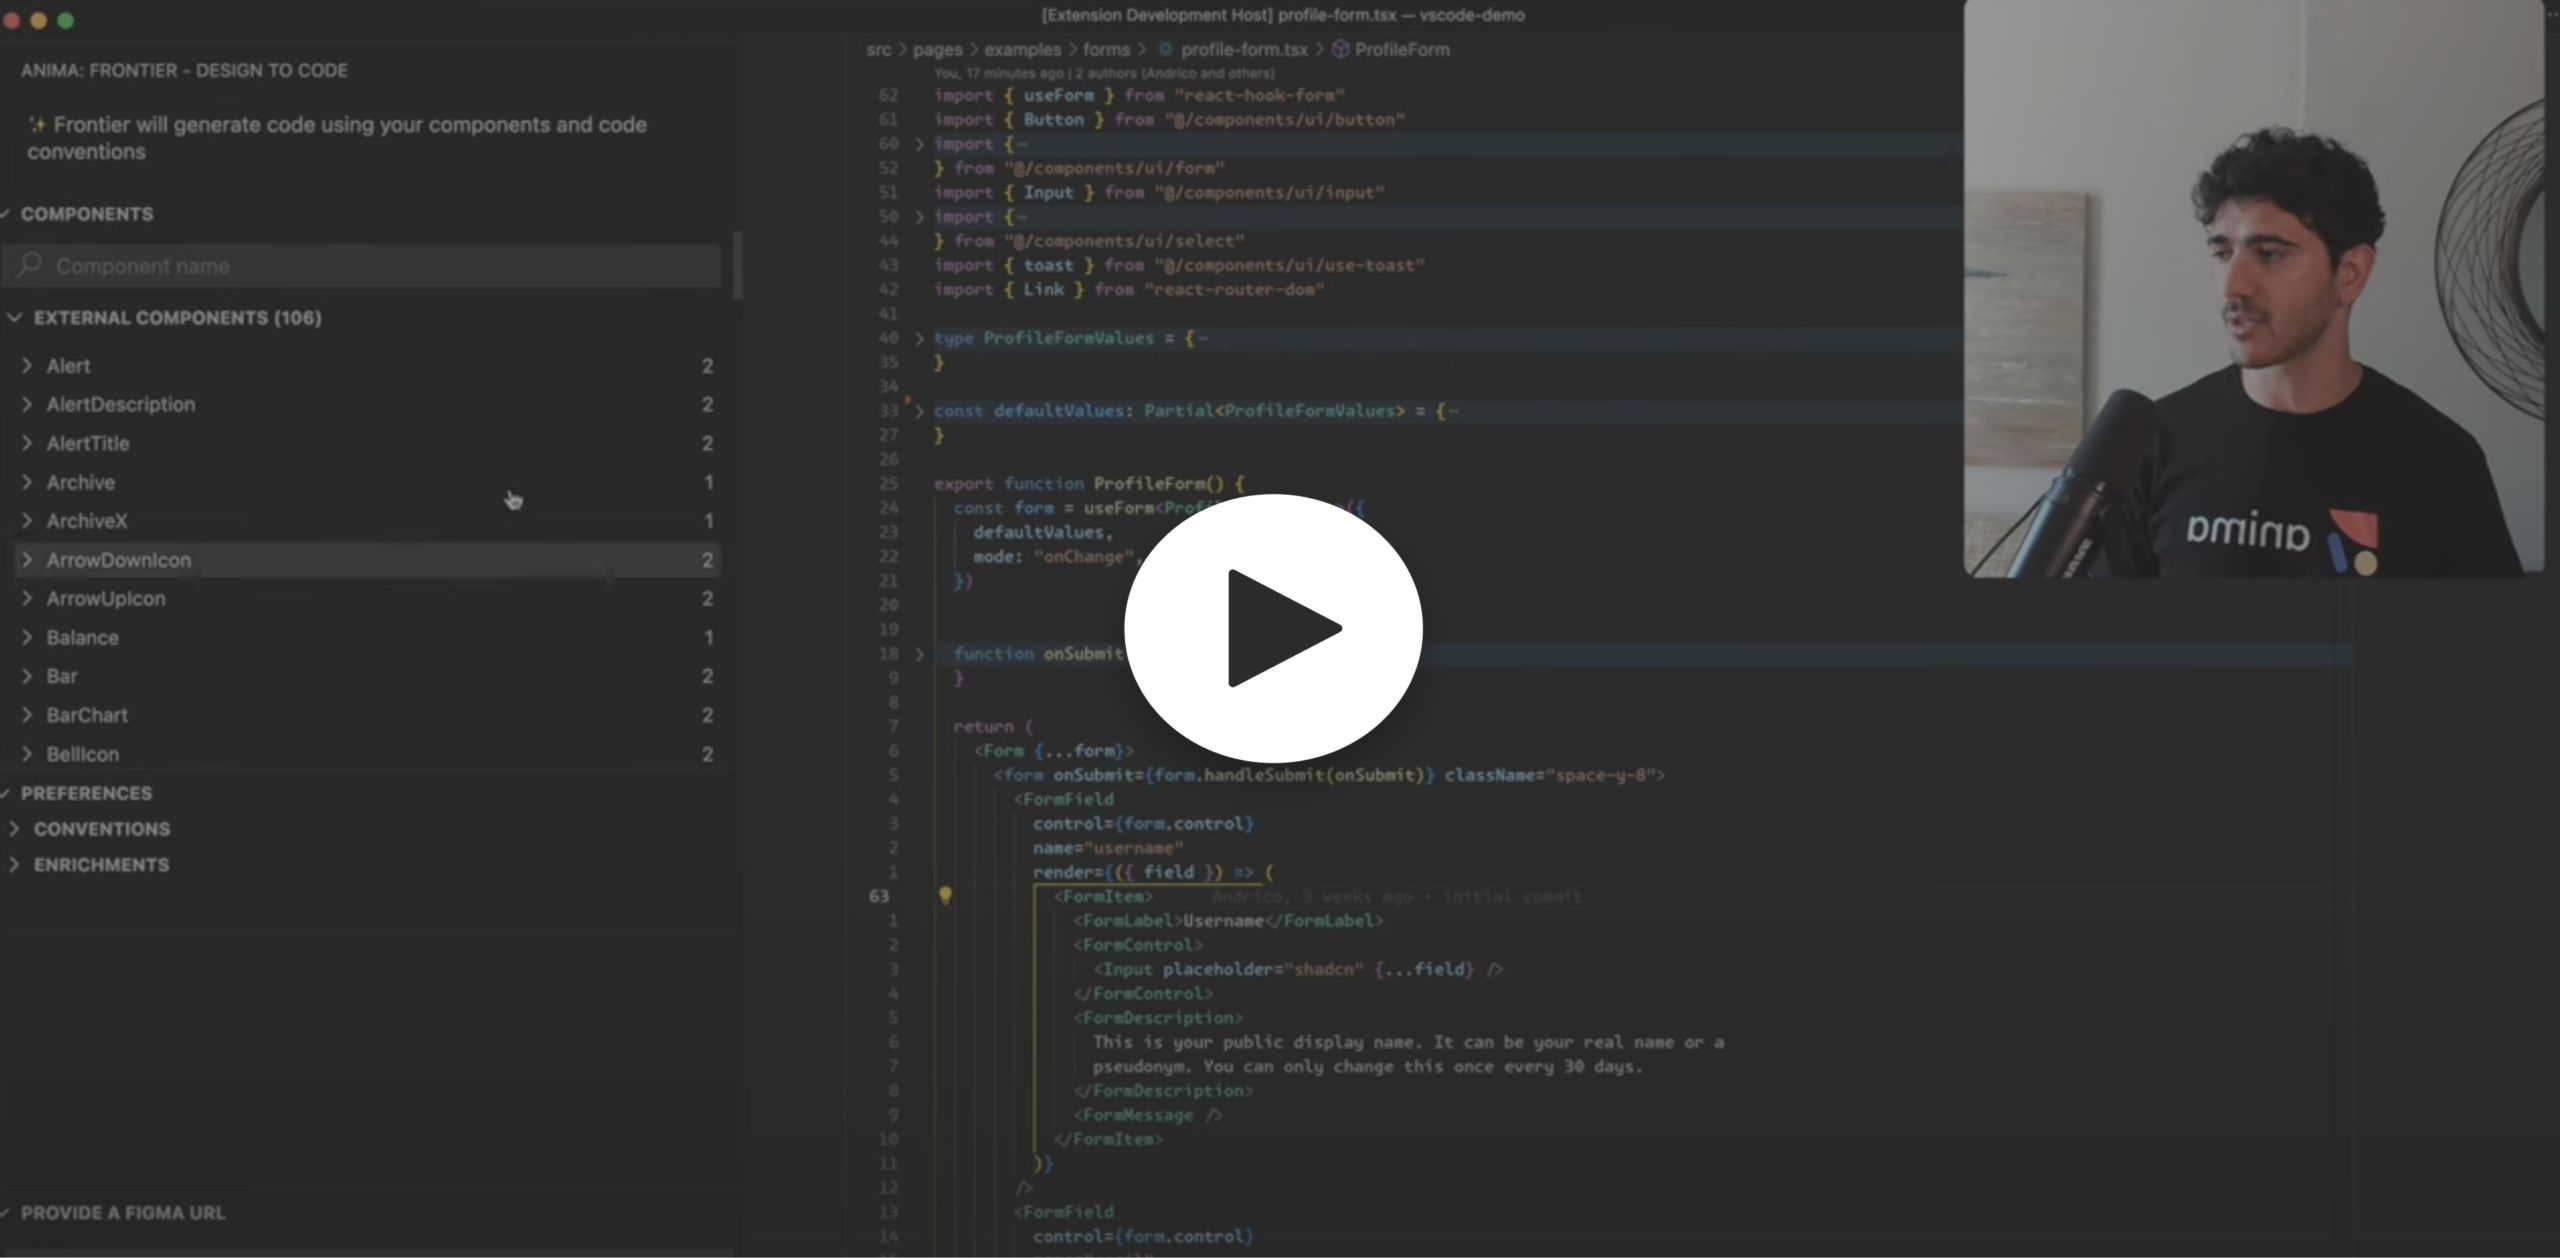Unfold the ProfileFormValues type definition
This screenshot has width=2560, height=1258.
[919, 338]
